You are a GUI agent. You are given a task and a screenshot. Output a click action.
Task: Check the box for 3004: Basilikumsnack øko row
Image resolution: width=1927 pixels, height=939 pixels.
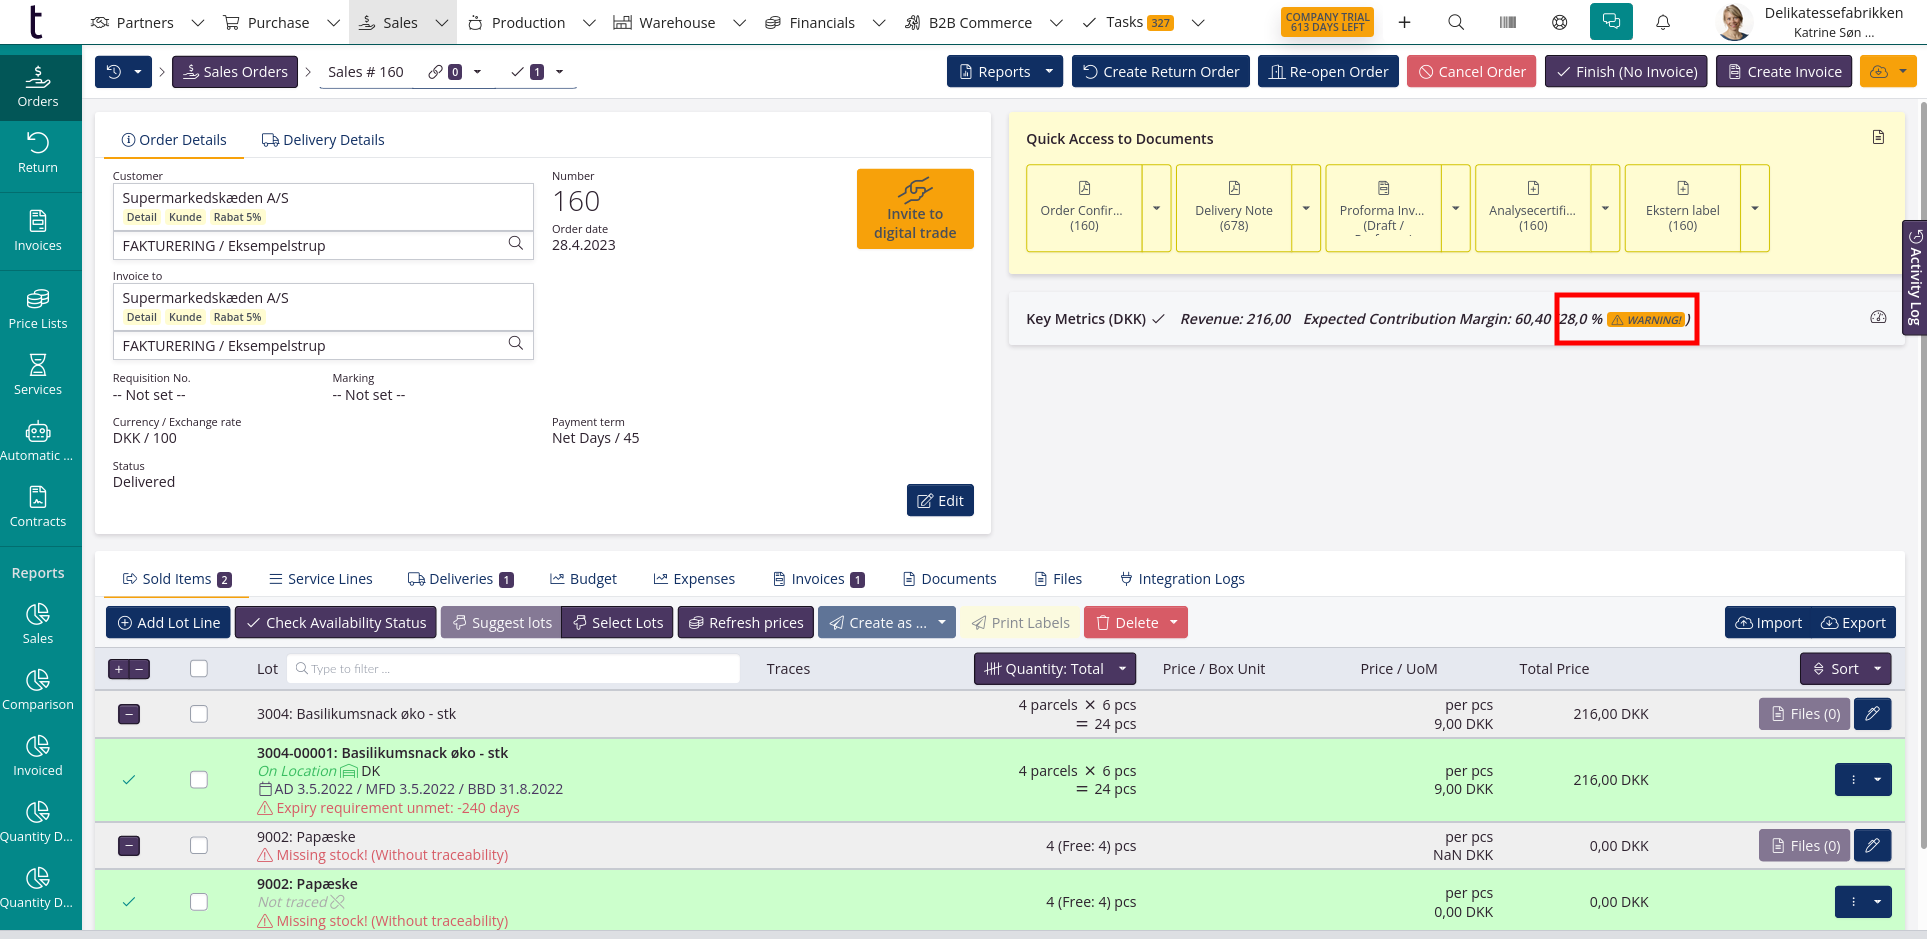pyautogui.click(x=199, y=714)
